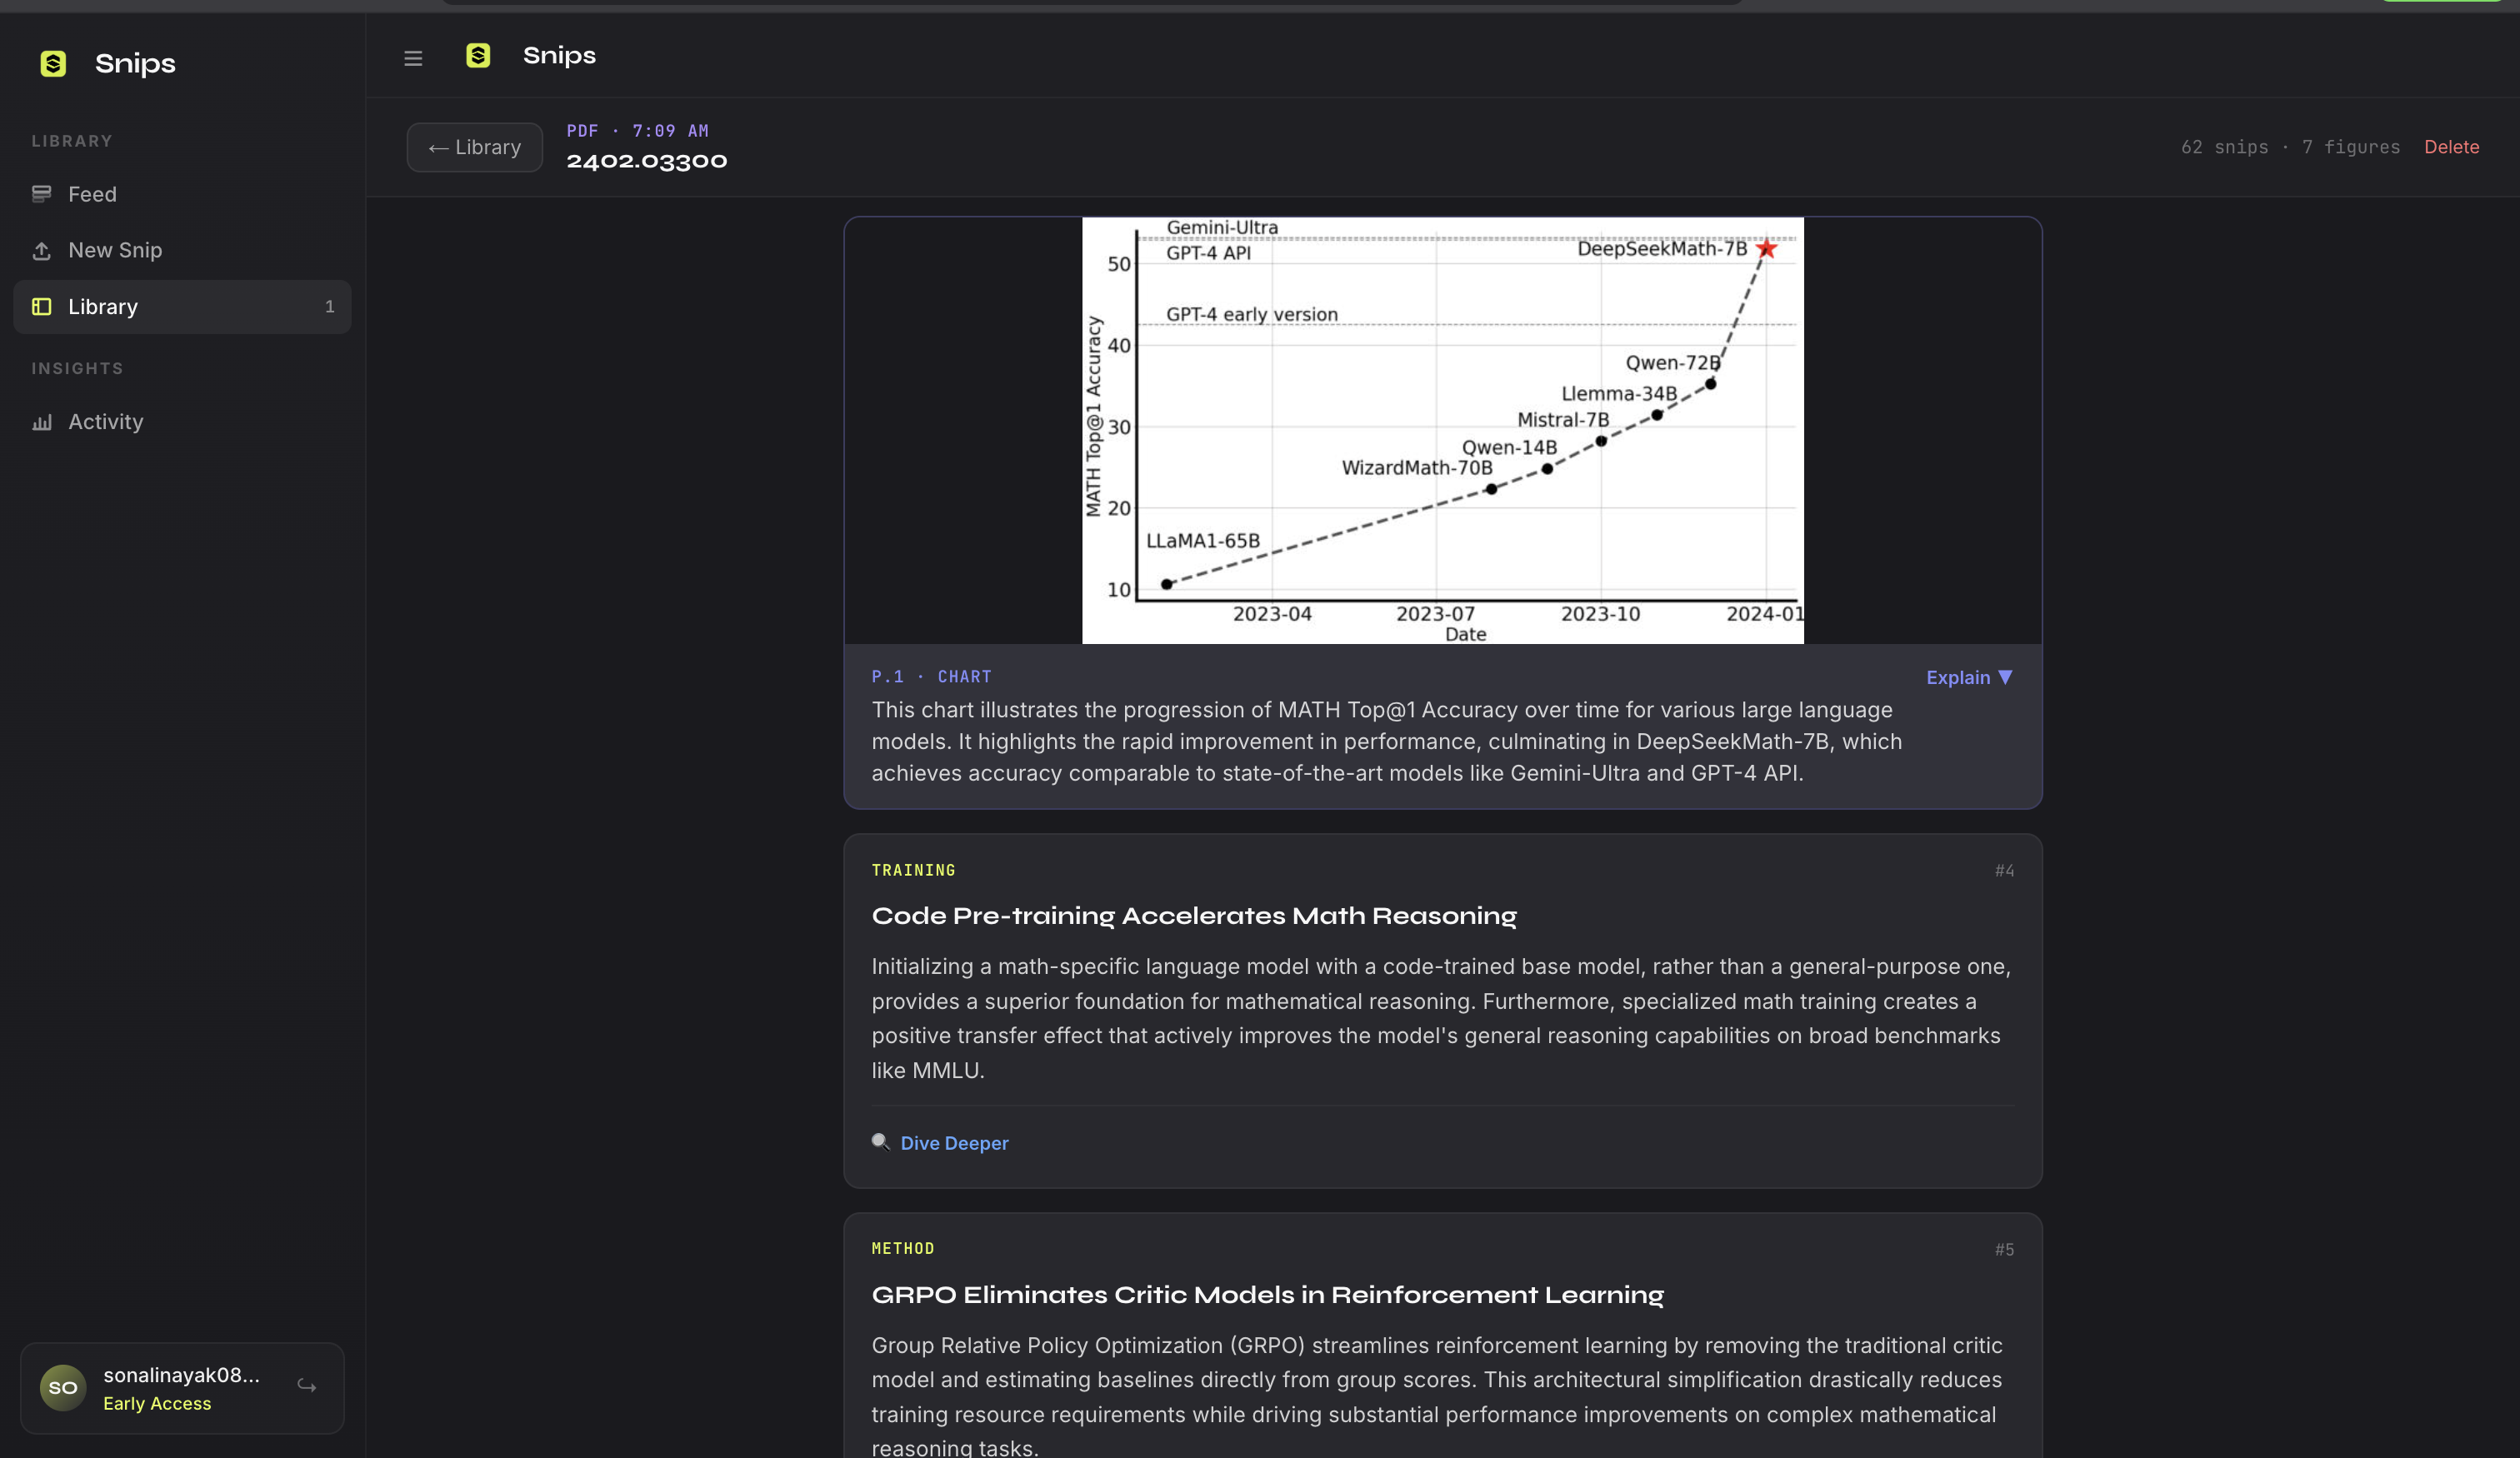Image resolution: width=2520 pixels, height=1458 pixels.
Task: Click the SO user avatar
Action: pos(62,1387)
